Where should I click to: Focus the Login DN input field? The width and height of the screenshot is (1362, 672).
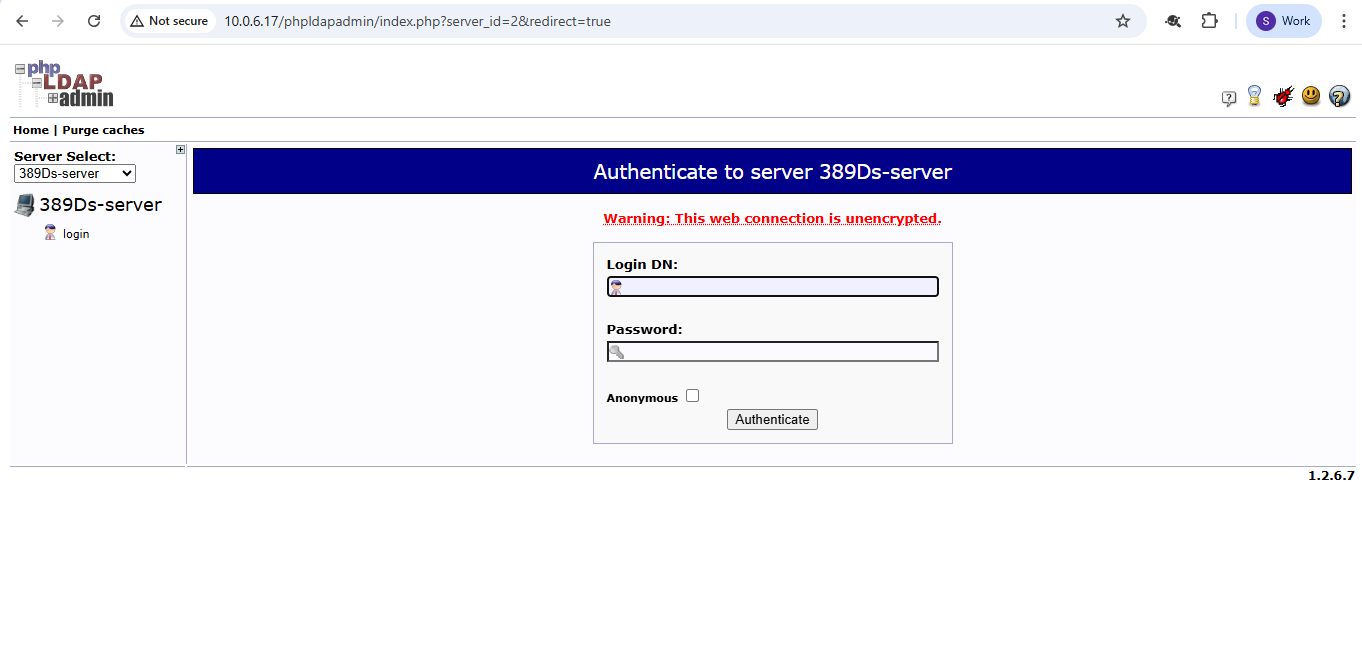[773, 287]
